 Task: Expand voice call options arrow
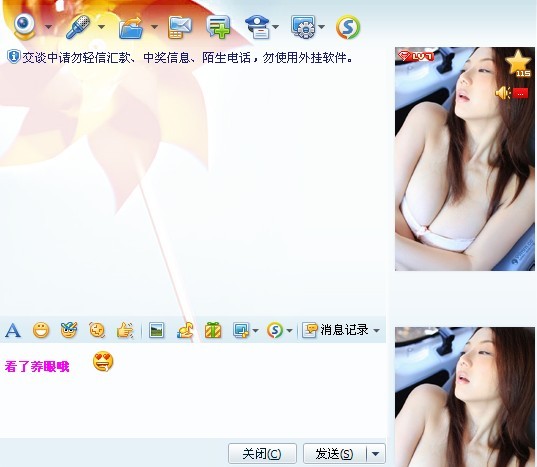101,26
